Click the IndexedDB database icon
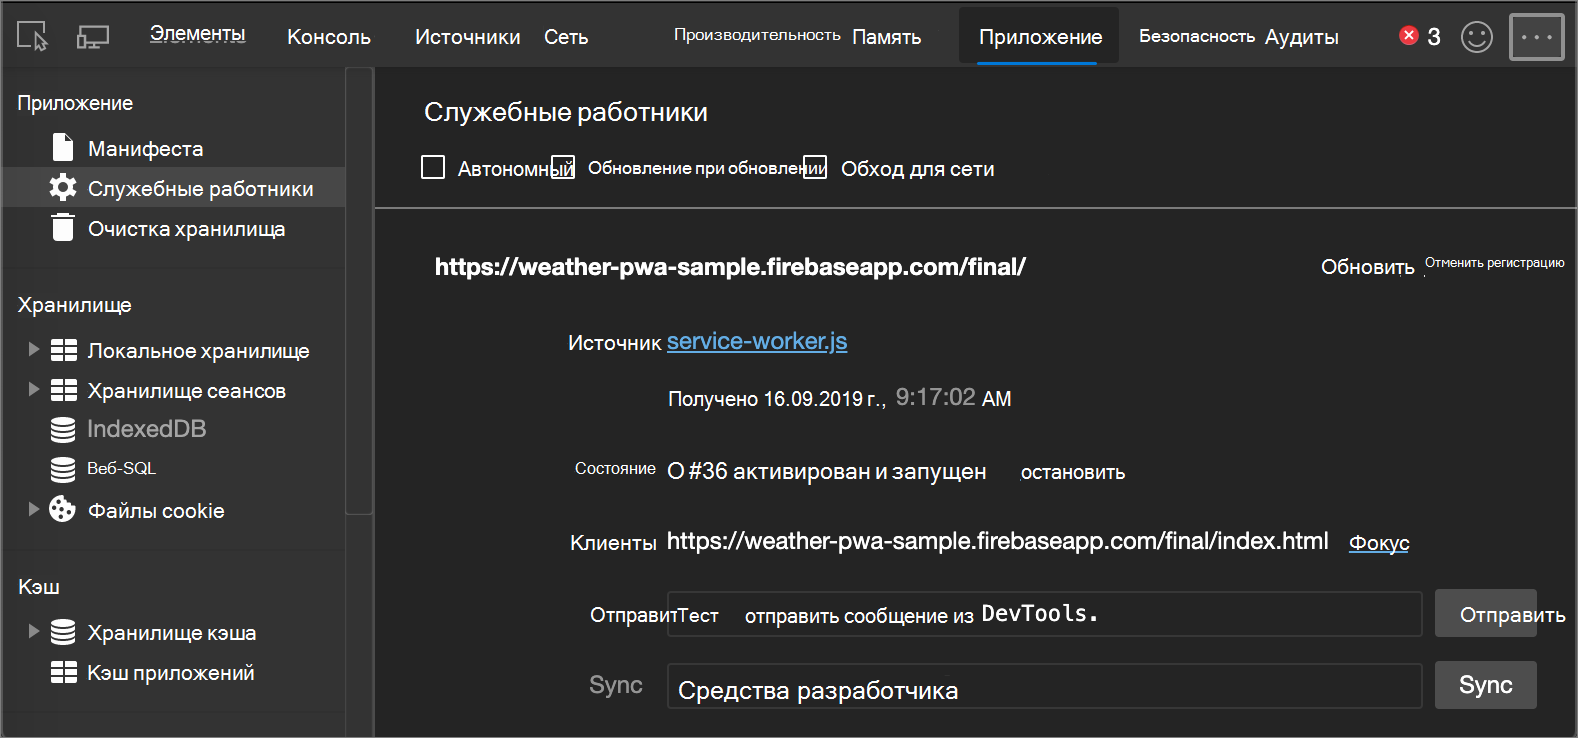 pyautogui.click(x=63, y=430)
